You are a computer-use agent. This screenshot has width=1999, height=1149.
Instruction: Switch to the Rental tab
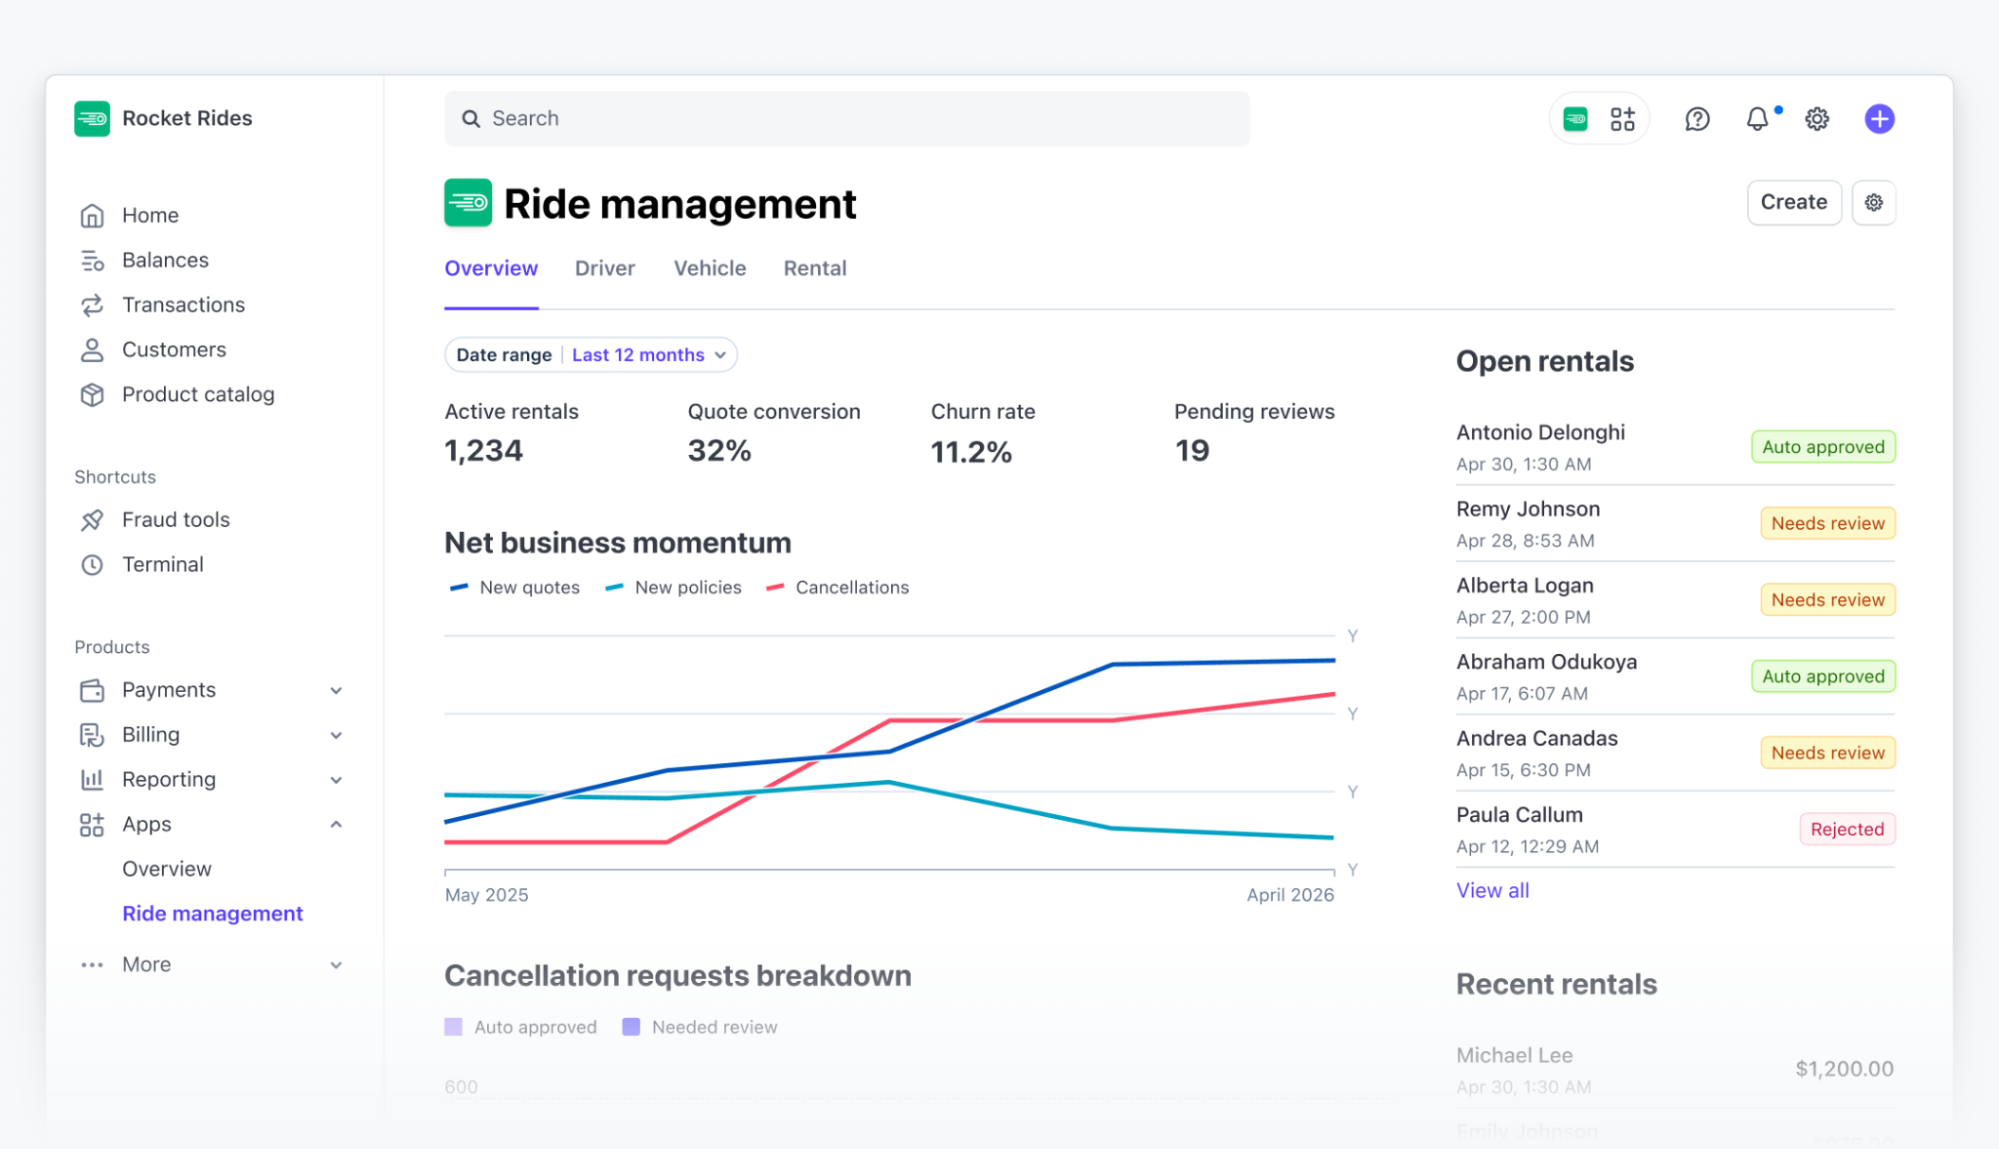coord(815,268)
